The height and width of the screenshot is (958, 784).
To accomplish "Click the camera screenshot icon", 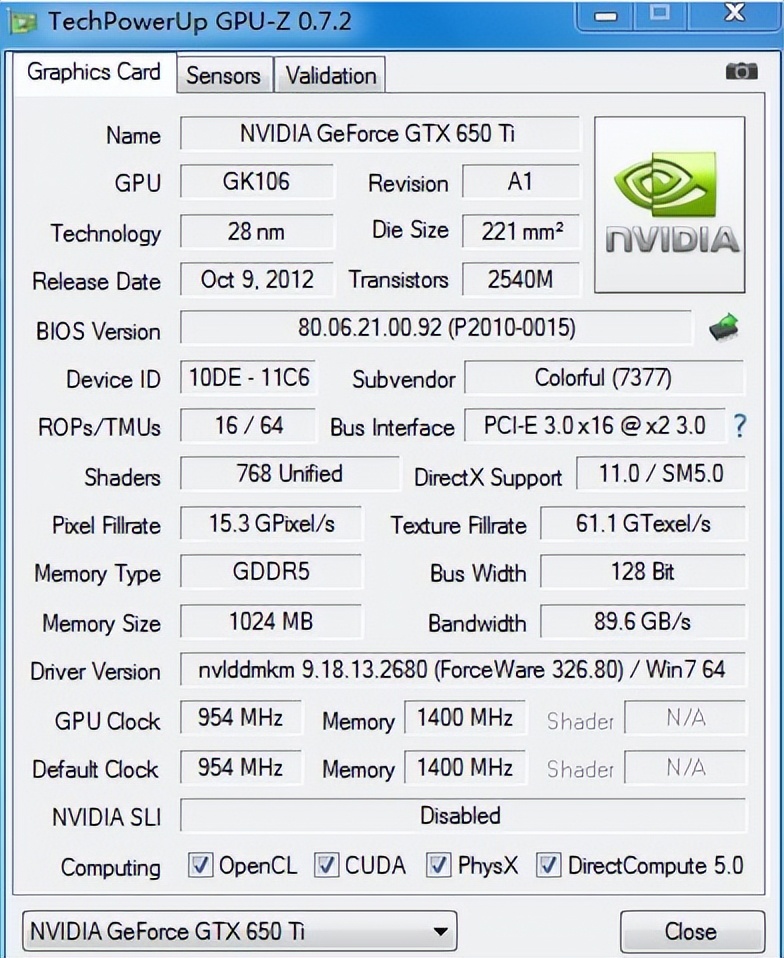I will click(741, 71).
